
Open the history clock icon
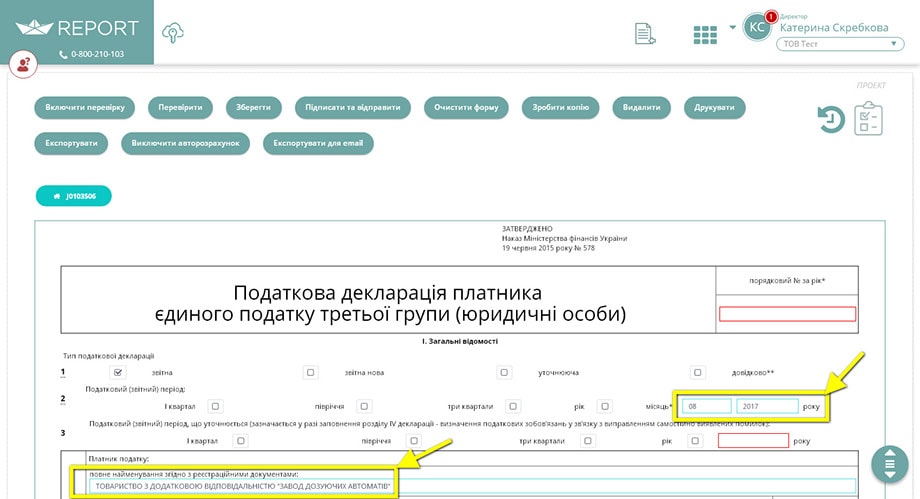tap(831, 120)
